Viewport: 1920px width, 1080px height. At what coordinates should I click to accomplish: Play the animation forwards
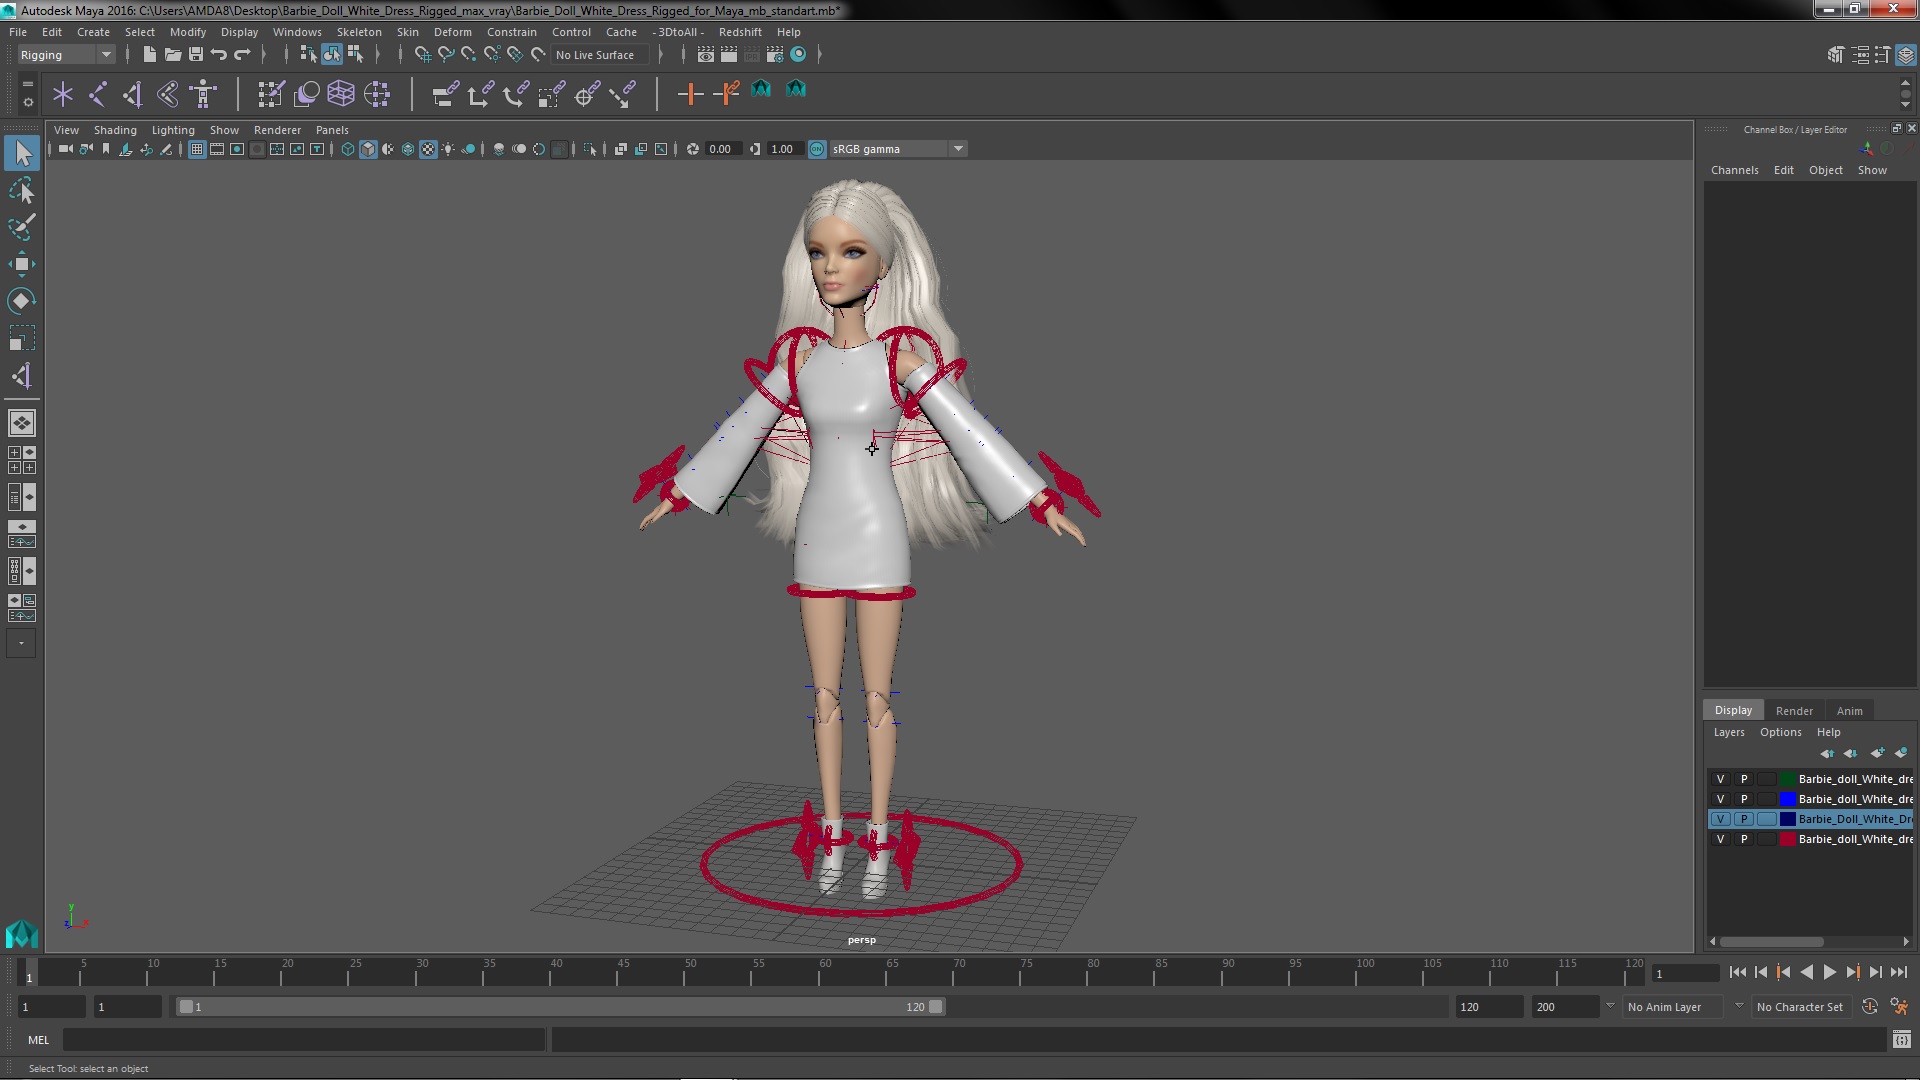click(x=1829, y=972)
